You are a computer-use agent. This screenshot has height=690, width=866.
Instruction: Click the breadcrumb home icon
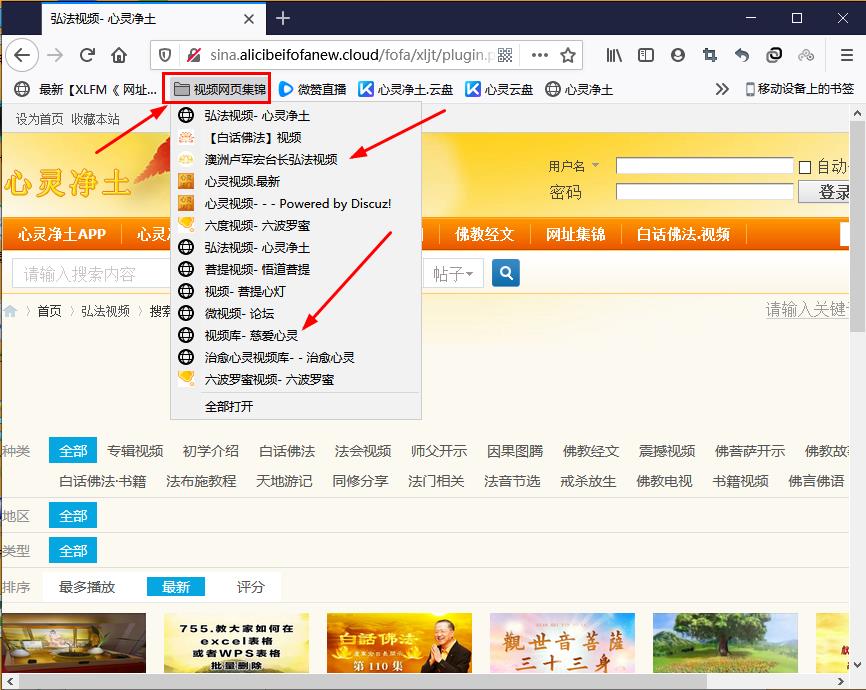pyautogui.click(x=10, y=311)
